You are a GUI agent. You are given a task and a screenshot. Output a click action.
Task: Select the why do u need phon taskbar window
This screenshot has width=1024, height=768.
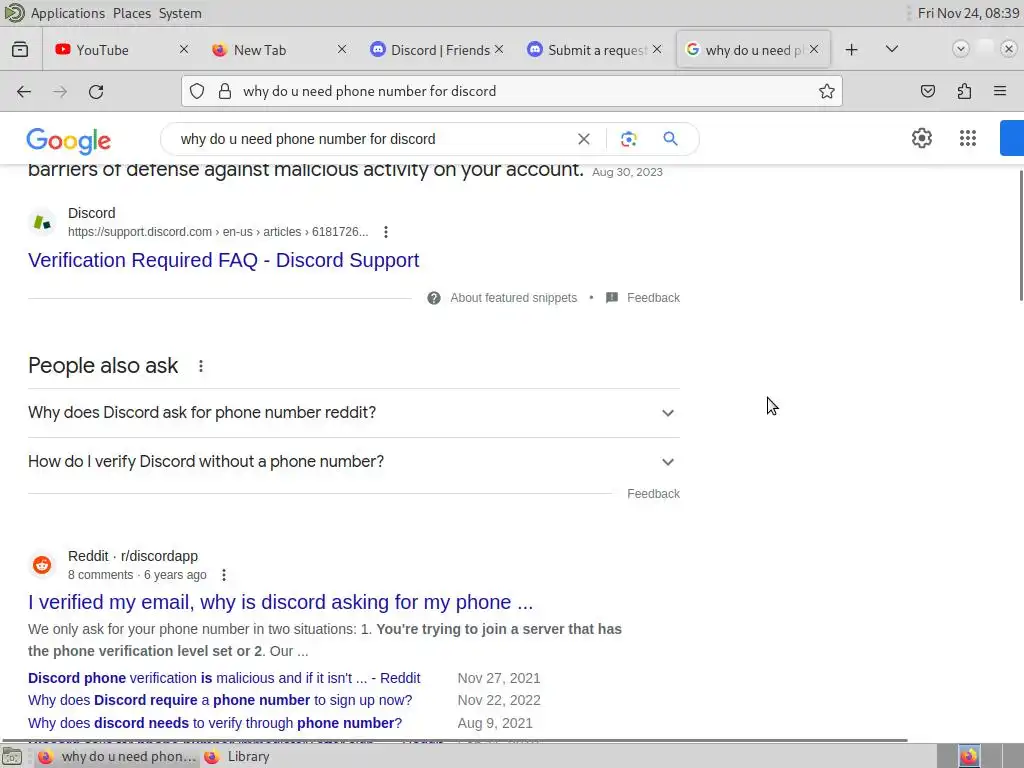118,757
